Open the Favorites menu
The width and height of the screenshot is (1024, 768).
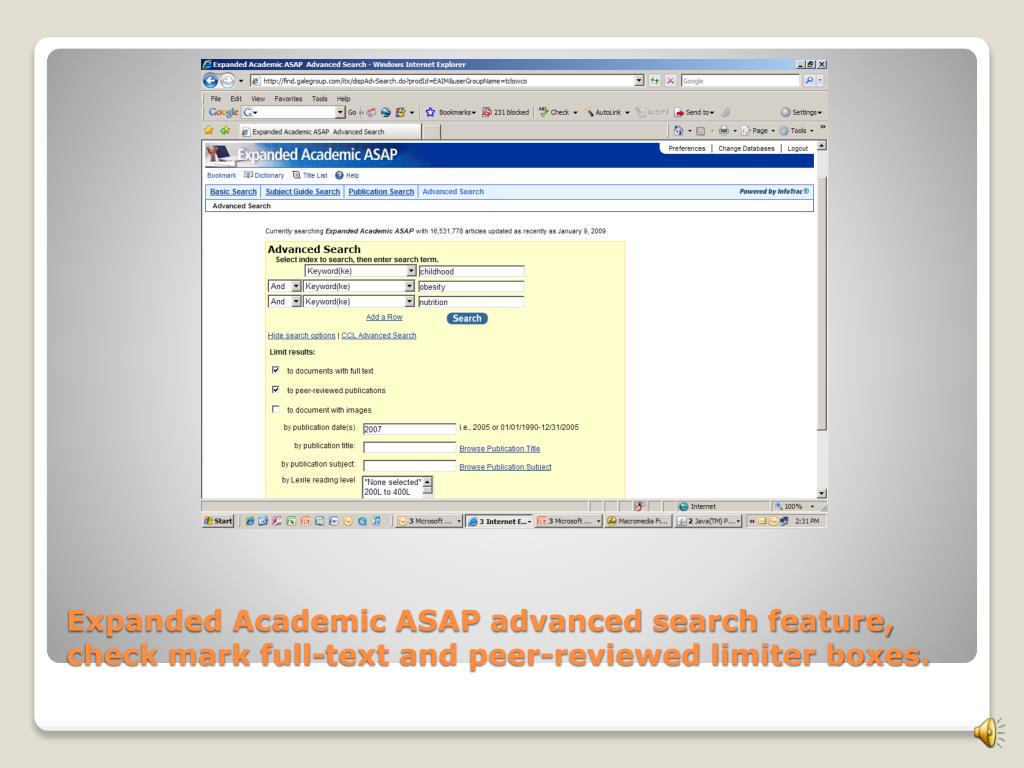(x=288, y=99)
